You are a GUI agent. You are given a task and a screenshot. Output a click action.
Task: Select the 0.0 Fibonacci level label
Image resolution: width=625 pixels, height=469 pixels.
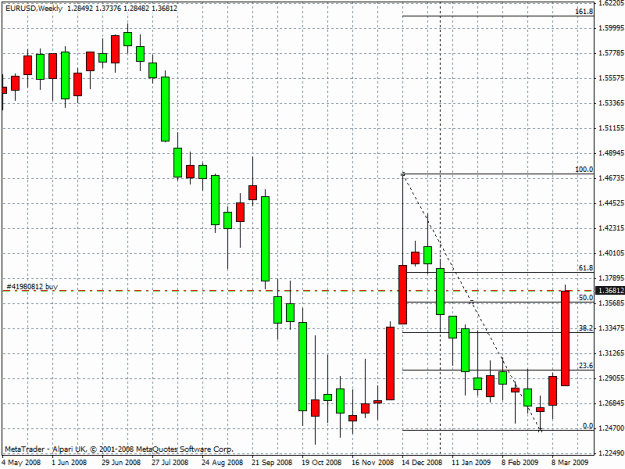coord(588,426)
